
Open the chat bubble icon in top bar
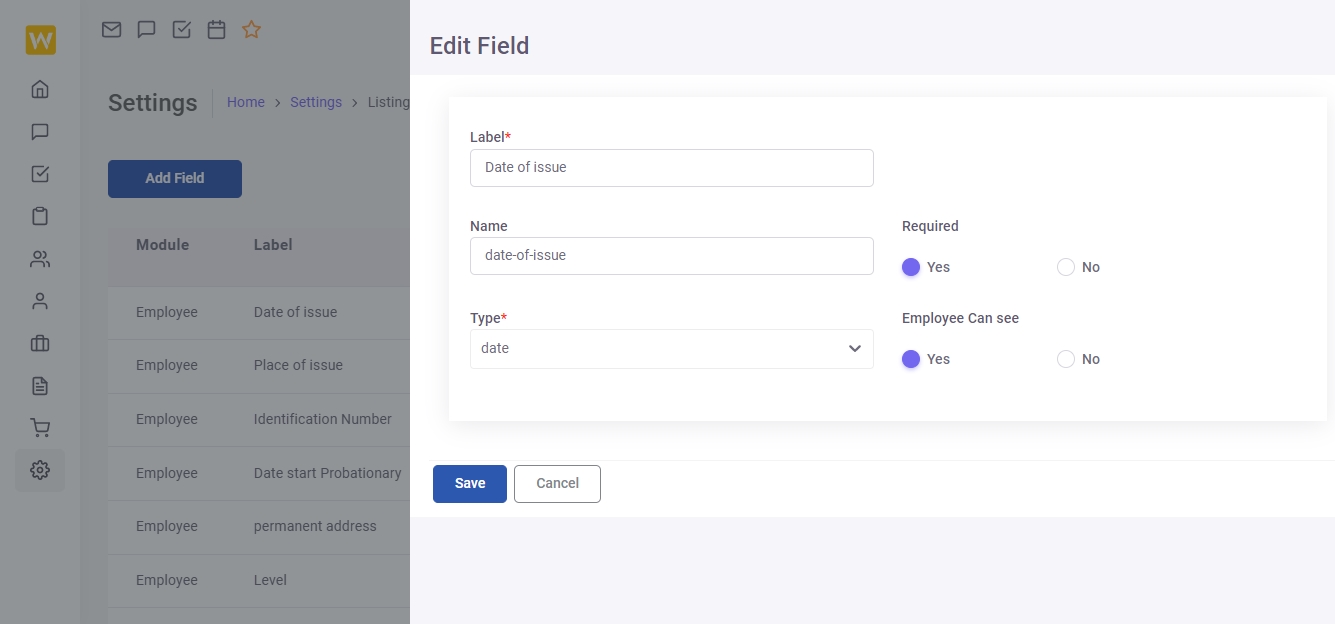click(146, 30)
